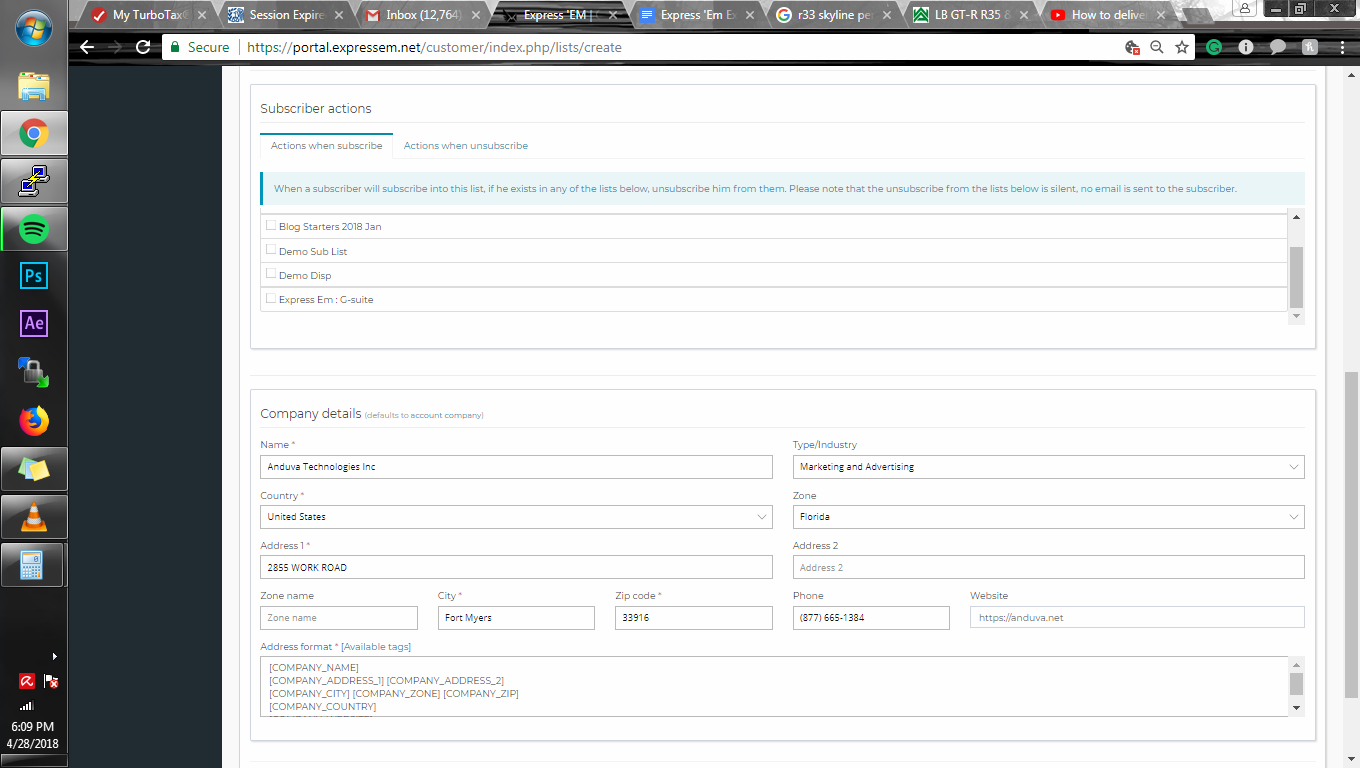Switch to the Actions when unsubscribe tab
The height and width of the screenshot is (768, 1360).
pyautogui.click(x=466, y=146)
